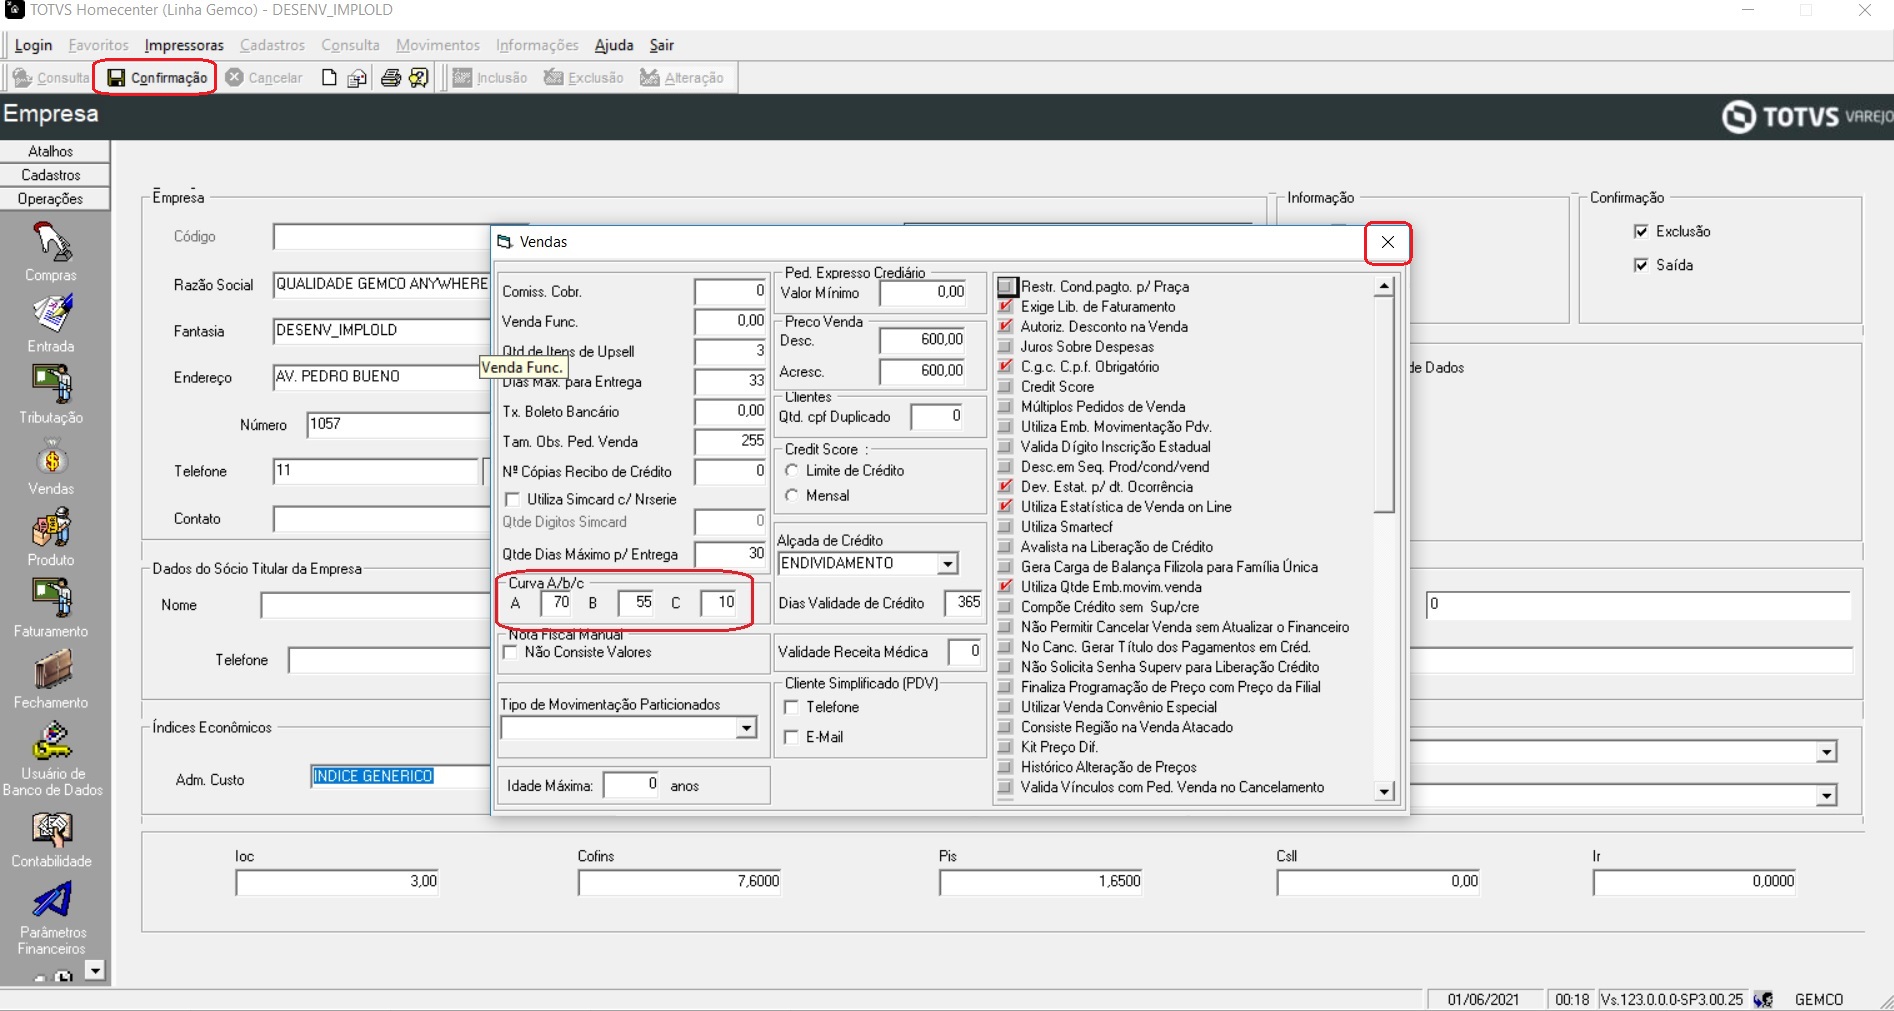Expand sidebar scroll-down arrow at bottom
The image size is (1894, 1011).
pyautogui.click(x=95, y=969)
